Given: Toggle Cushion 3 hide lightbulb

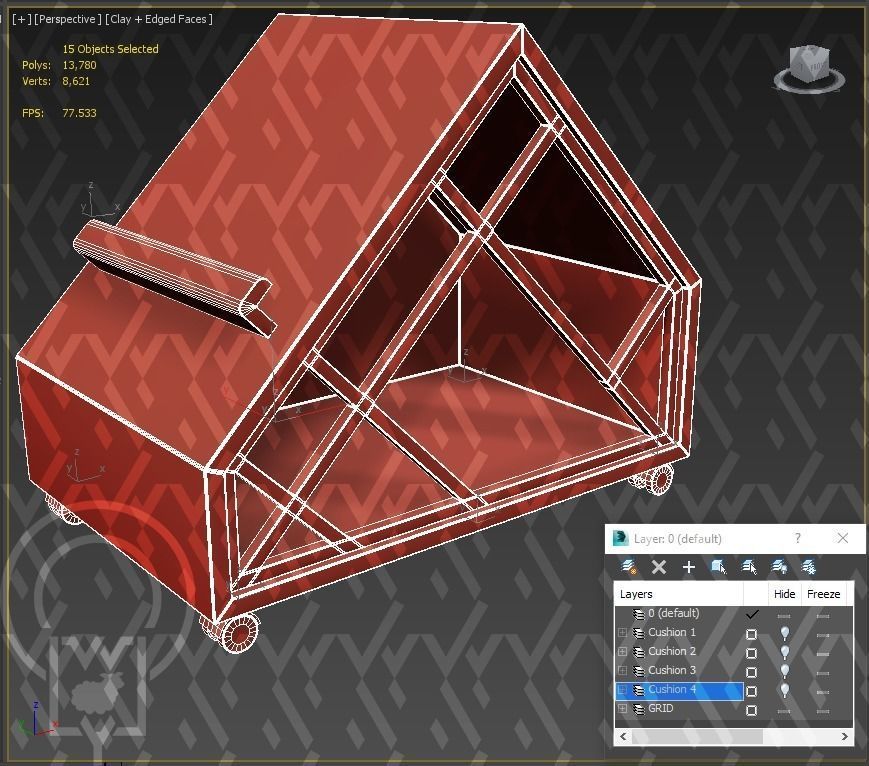Looking at the screenshot, I should click(x=785, y=671).
